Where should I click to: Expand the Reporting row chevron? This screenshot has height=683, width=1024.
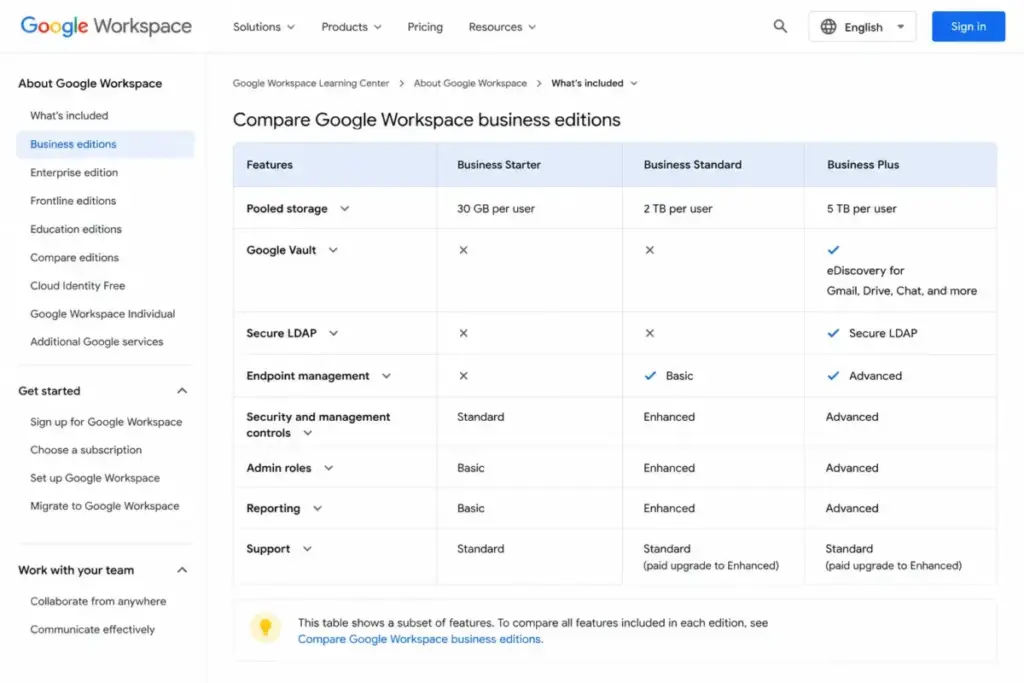(317, 508)
